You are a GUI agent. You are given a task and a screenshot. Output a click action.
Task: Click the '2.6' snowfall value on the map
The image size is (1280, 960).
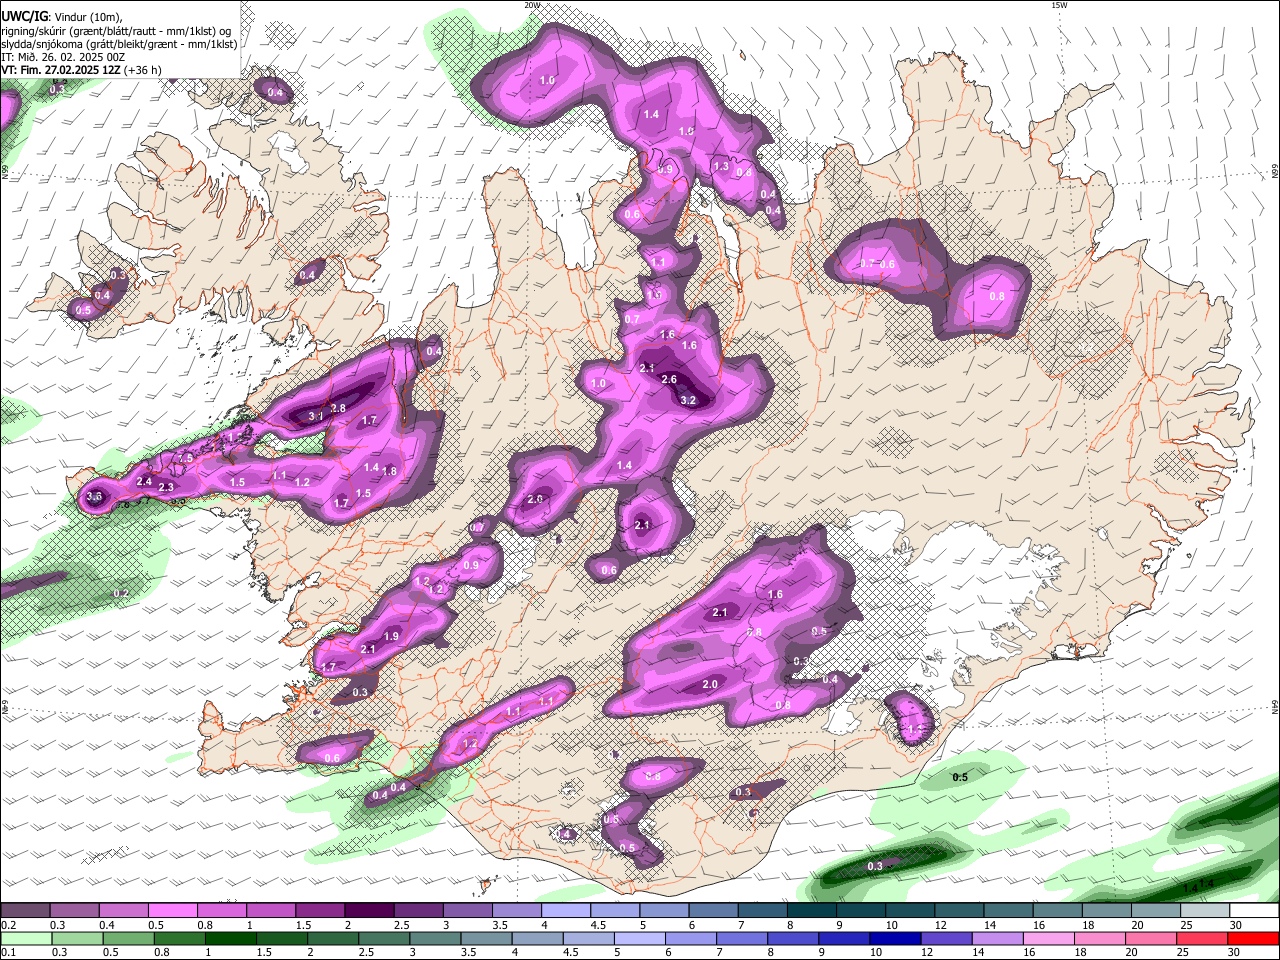pyautogui.click(x=669, y=379)
